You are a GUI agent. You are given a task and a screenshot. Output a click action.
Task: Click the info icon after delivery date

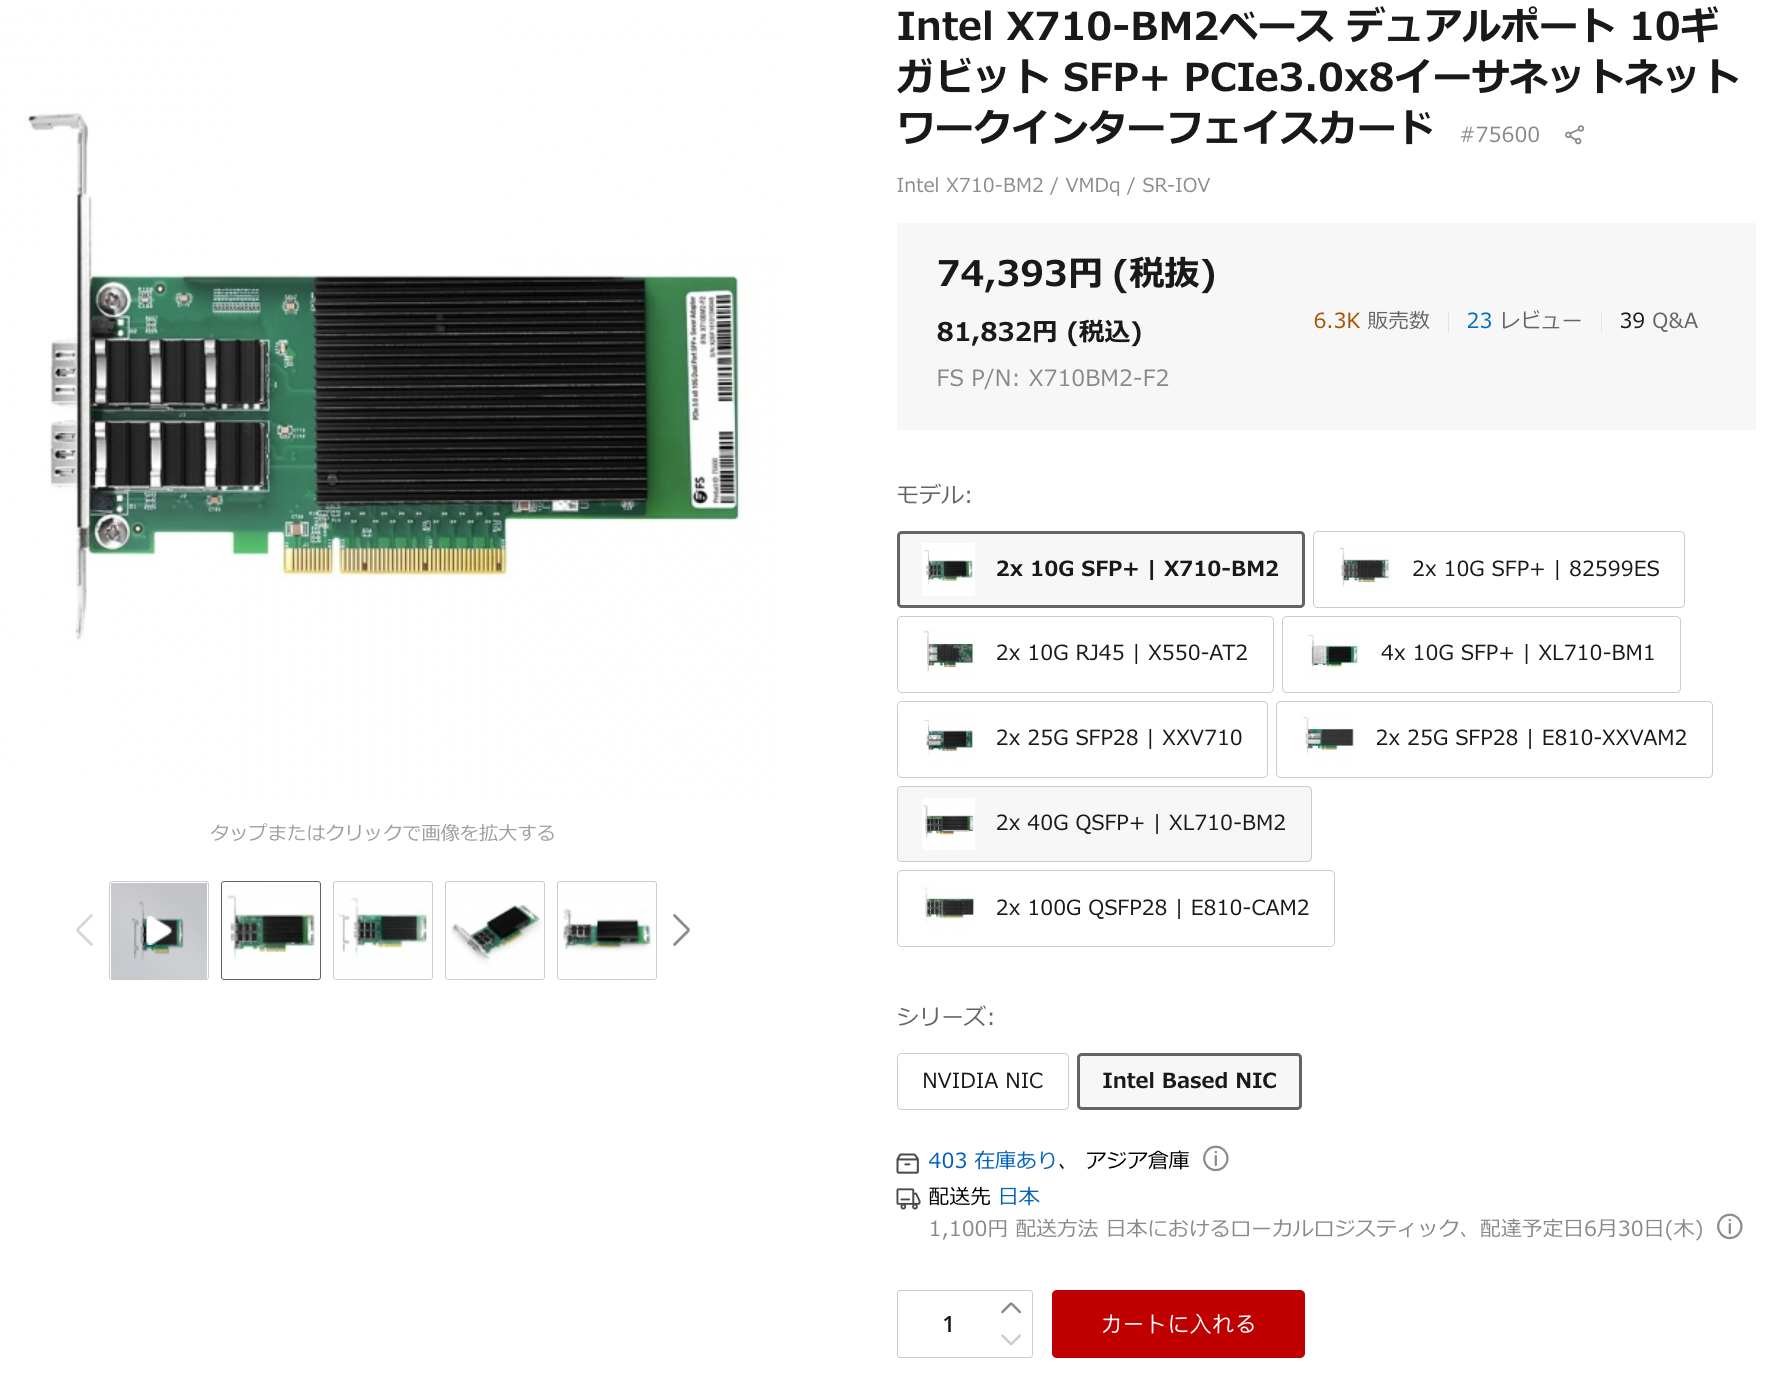coord(1730,1227)
